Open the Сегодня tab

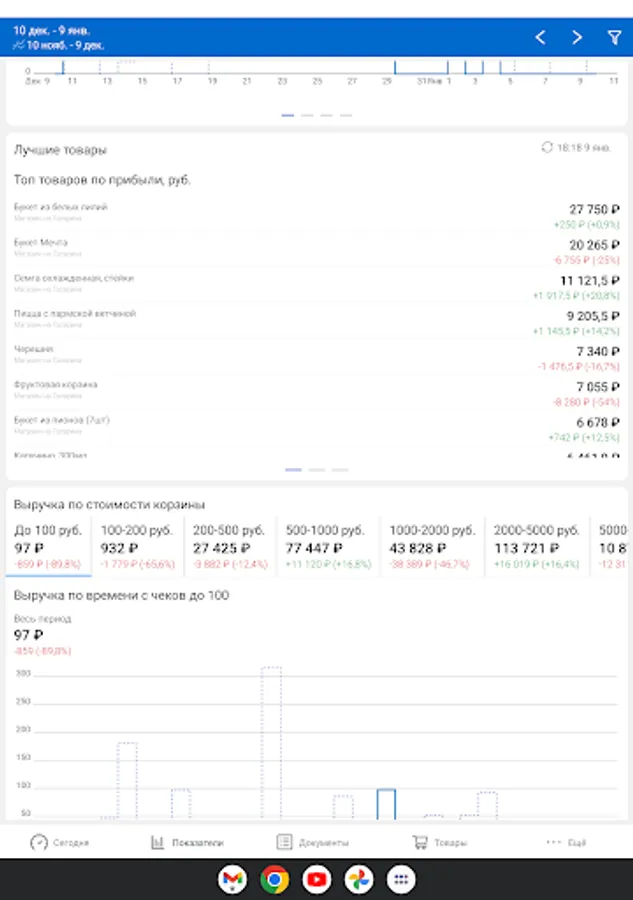[x=60, y=842]
